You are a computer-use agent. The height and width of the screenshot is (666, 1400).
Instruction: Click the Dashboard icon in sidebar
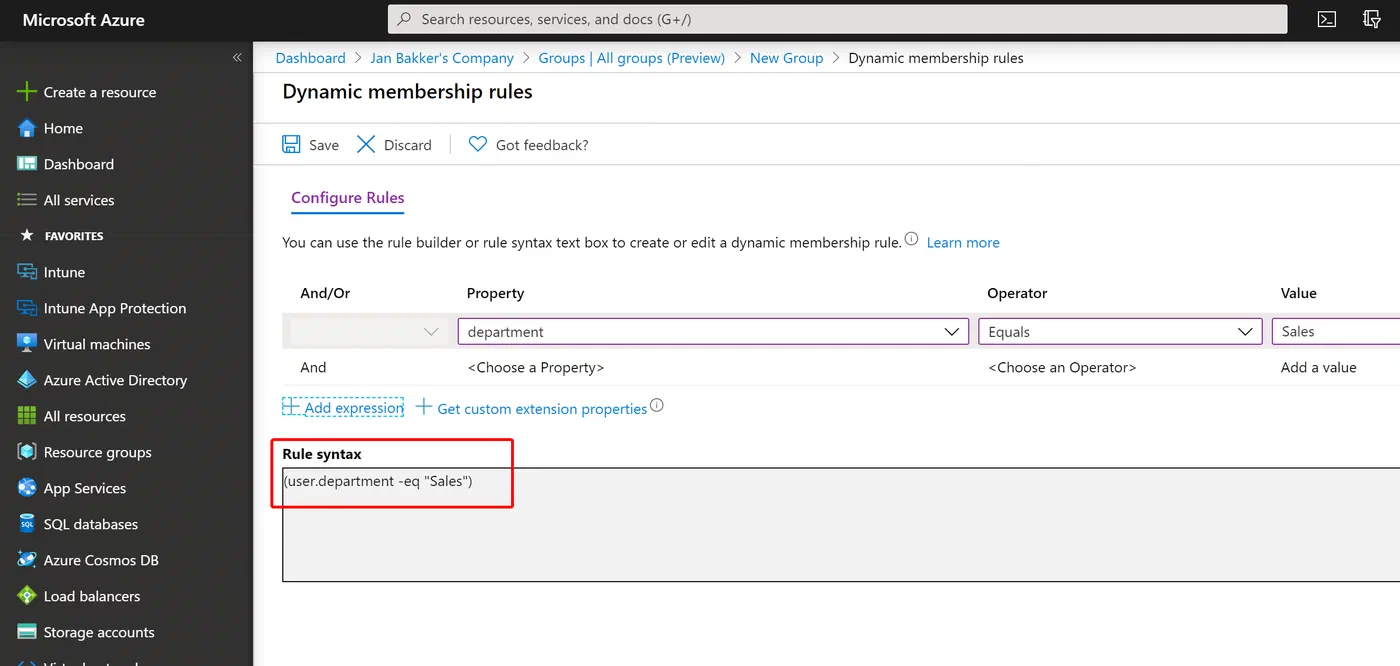click(x=27, y=164)
